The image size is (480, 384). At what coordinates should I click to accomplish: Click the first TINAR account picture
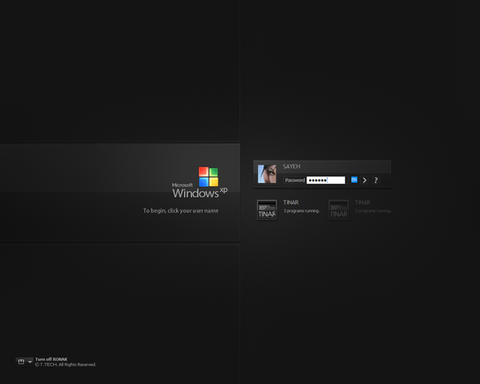267,210
